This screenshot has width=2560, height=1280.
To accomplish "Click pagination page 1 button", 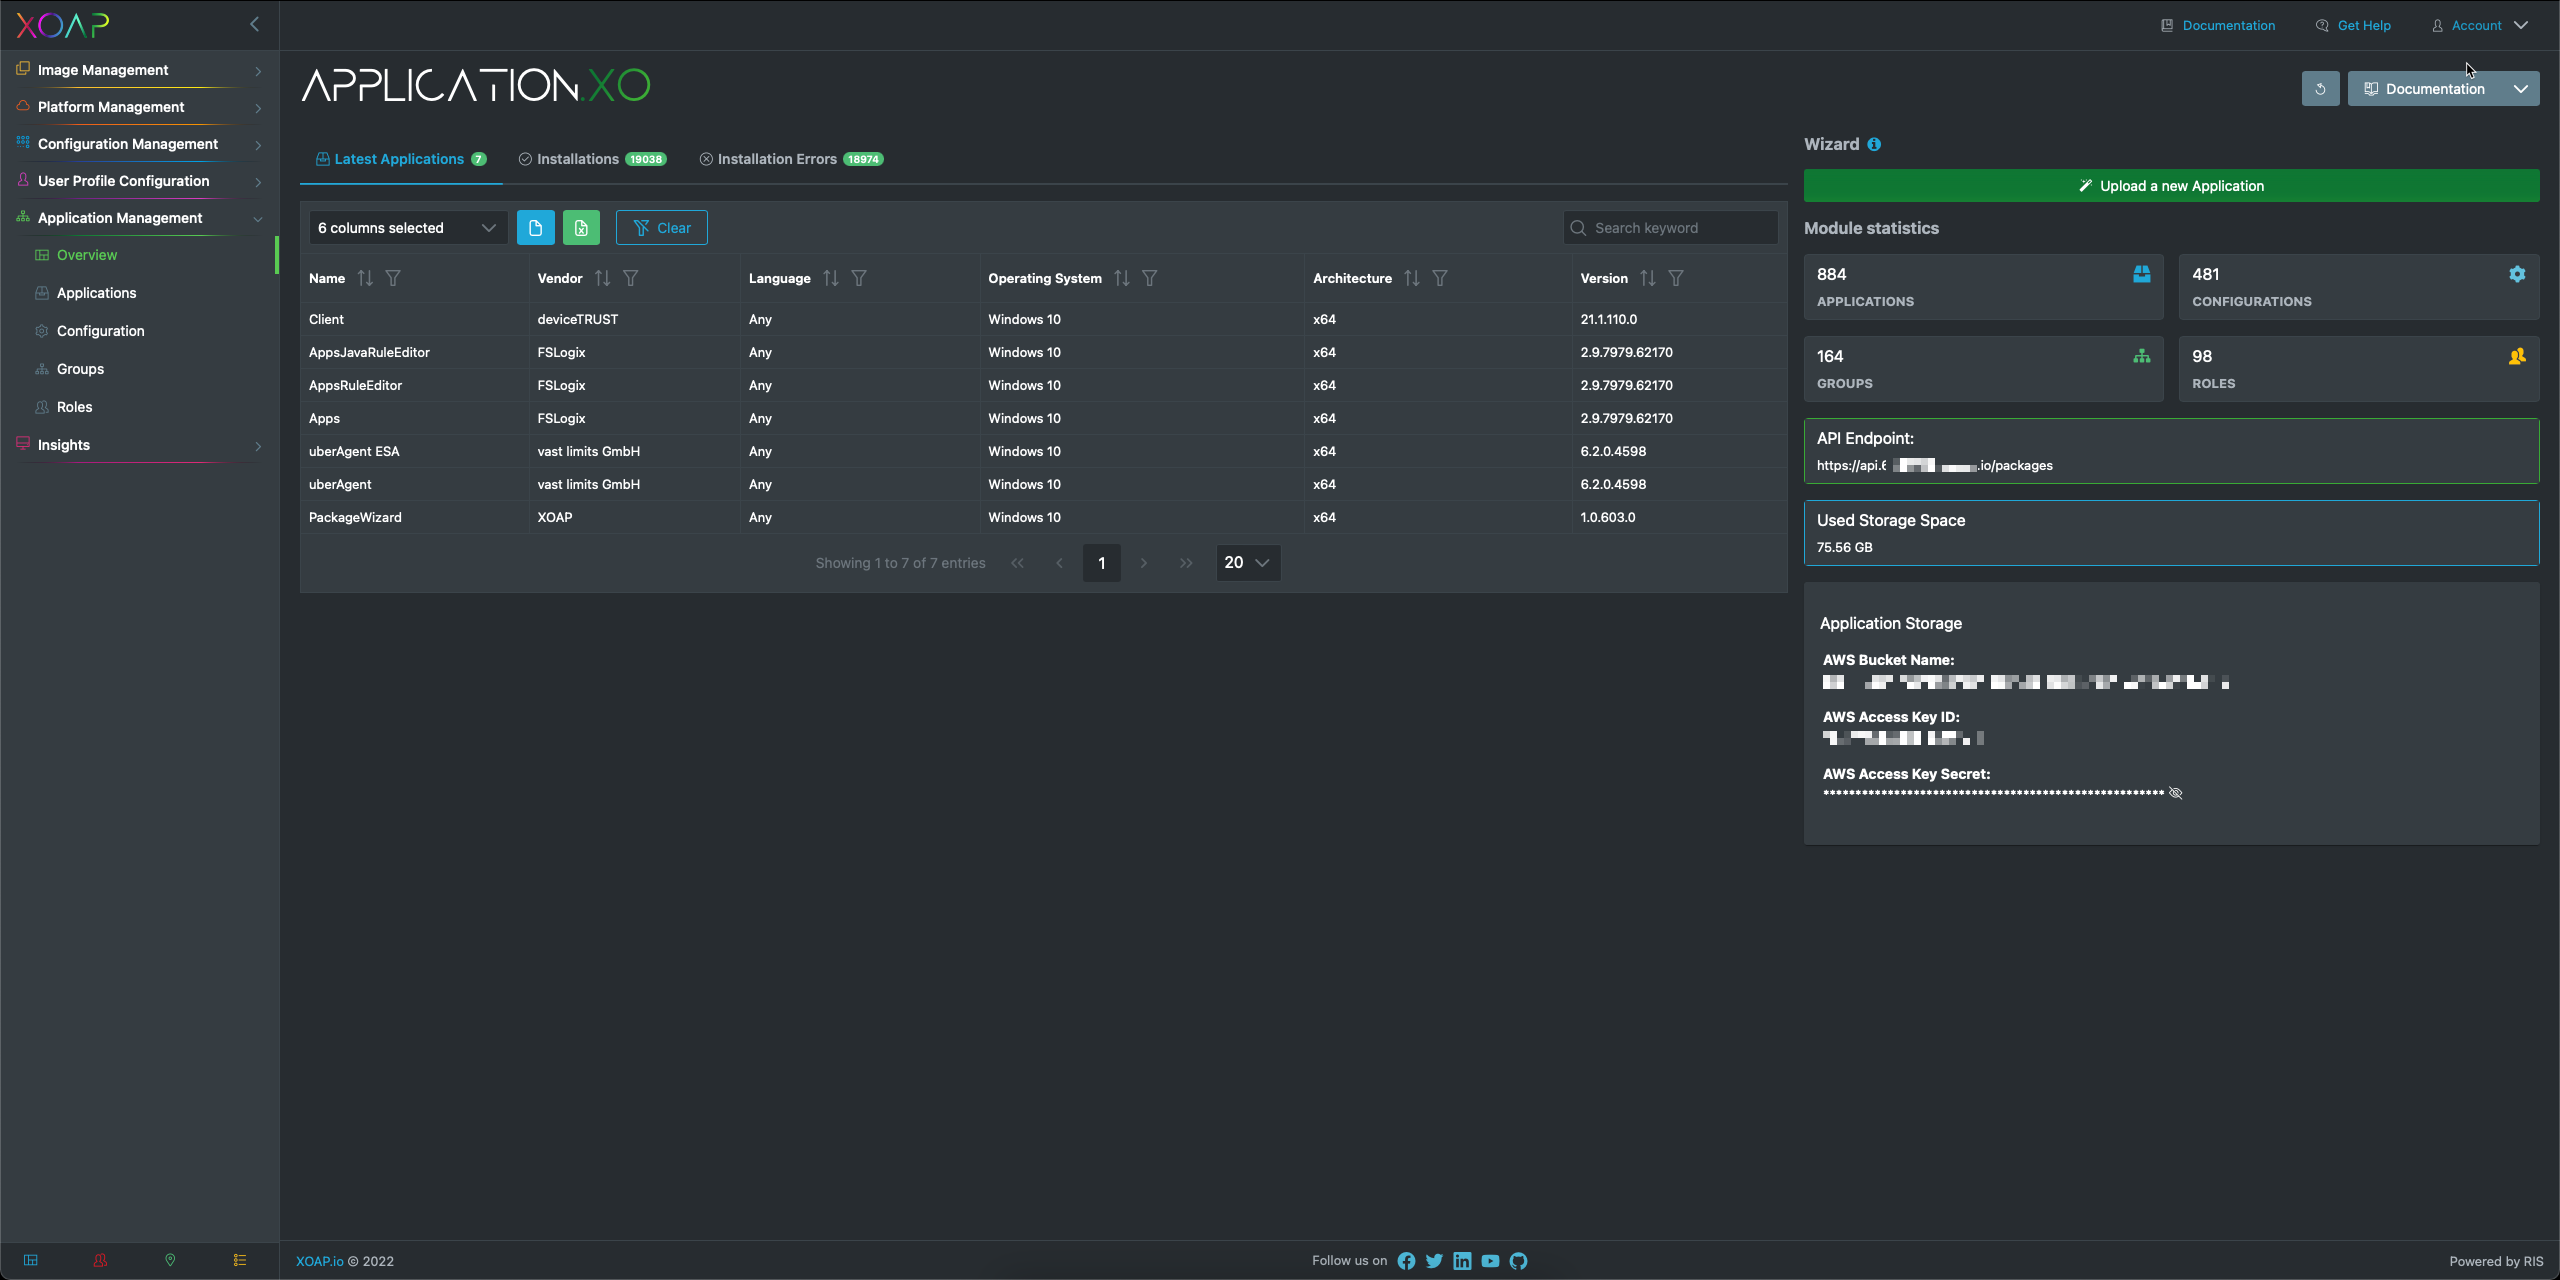I will [x=1101, y=563].
